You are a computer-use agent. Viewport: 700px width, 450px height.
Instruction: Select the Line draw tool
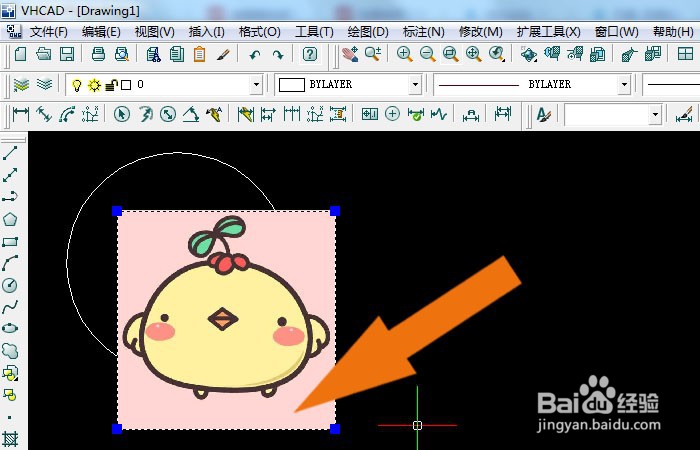tap(10, 153)
